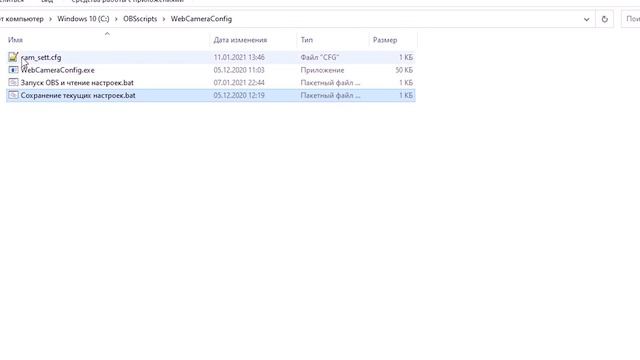The height and width of the screenshot is (360, 640).
Task: Expand the chevron before Windows 10 (C:)
Action: click(x=50, y=19)
